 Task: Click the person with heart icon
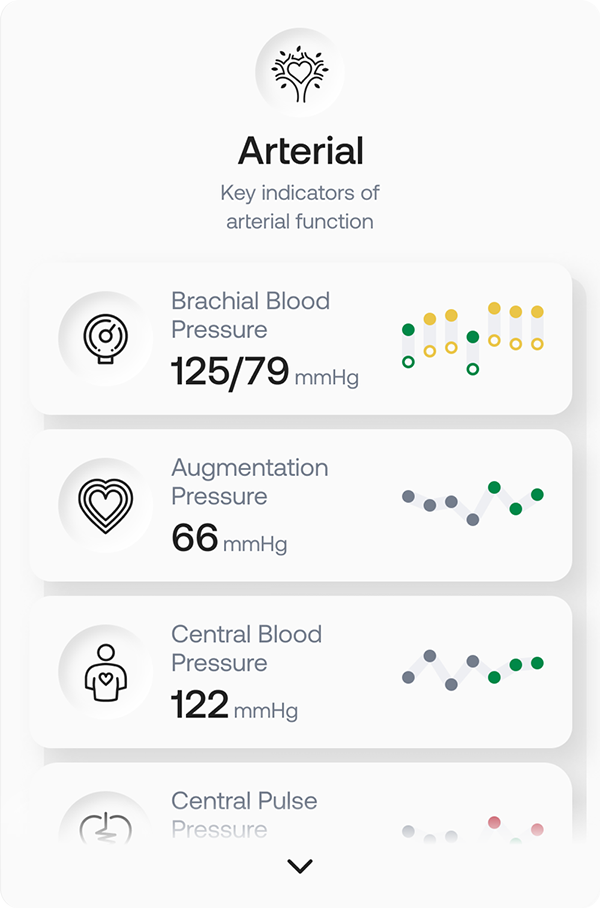[x=105, y=672]
